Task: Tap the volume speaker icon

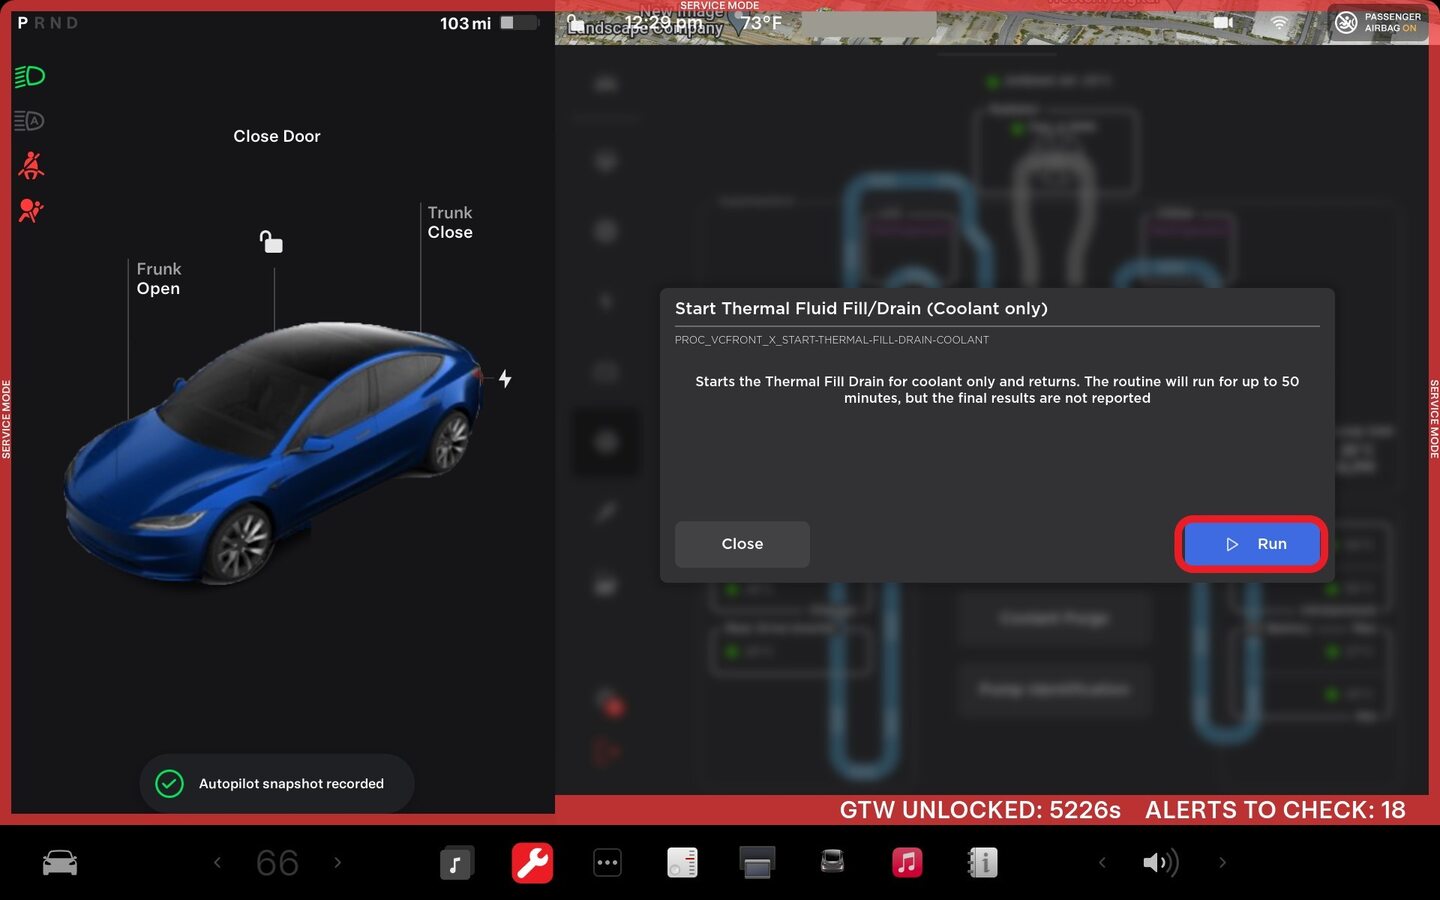Action: (1160, 862)
